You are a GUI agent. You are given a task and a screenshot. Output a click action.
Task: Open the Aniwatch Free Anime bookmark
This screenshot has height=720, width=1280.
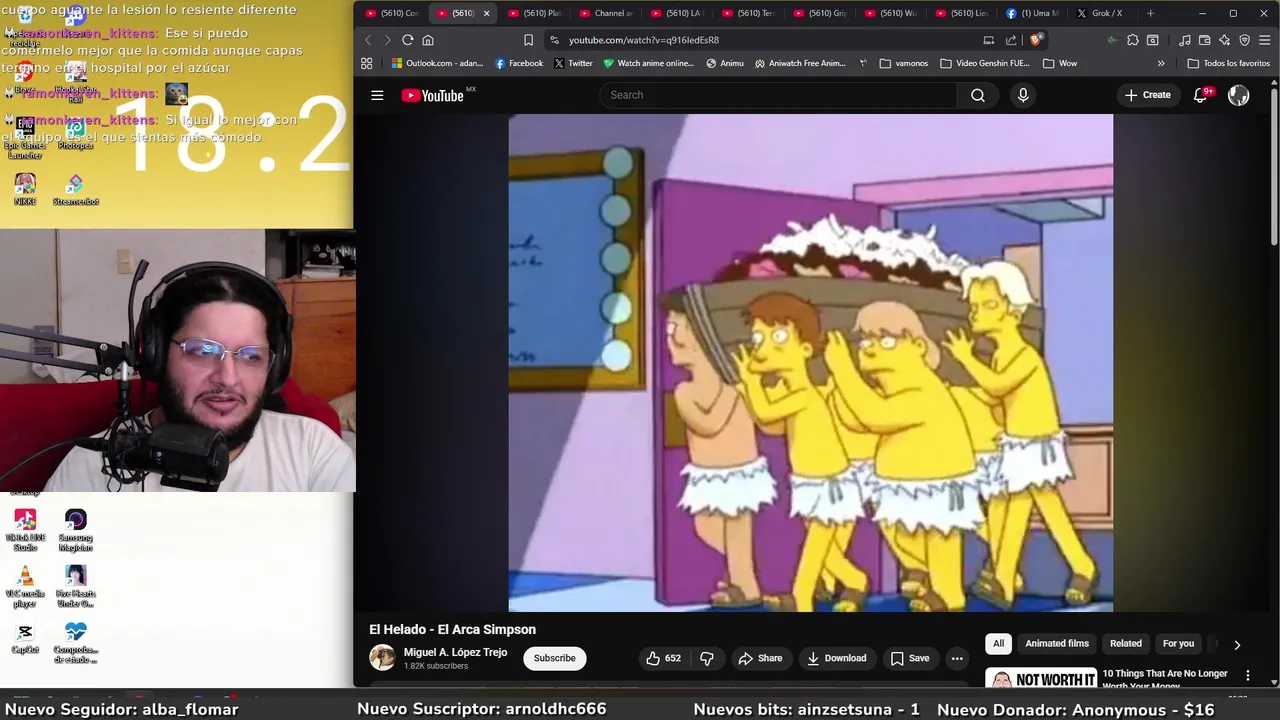tap(801, 63)
